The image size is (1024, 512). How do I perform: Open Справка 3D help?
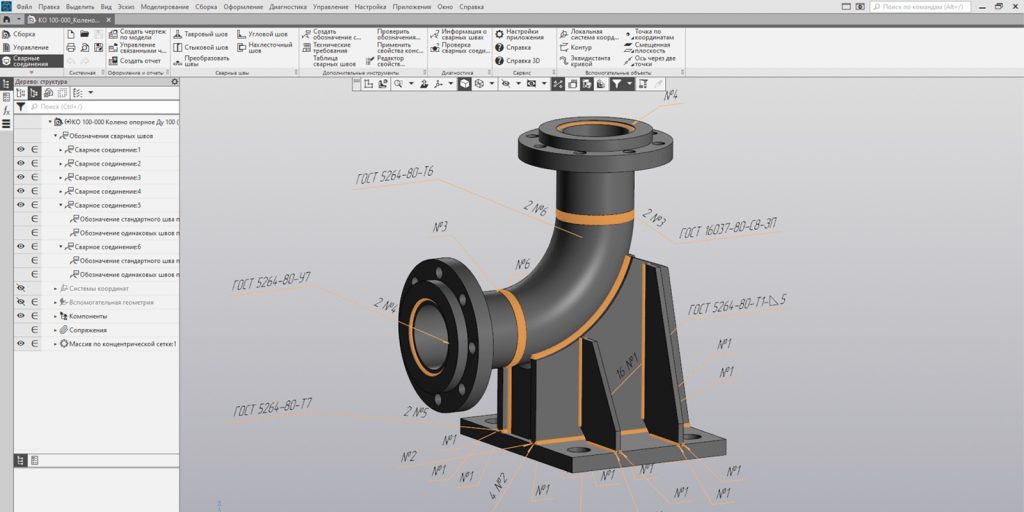(517, 61)
